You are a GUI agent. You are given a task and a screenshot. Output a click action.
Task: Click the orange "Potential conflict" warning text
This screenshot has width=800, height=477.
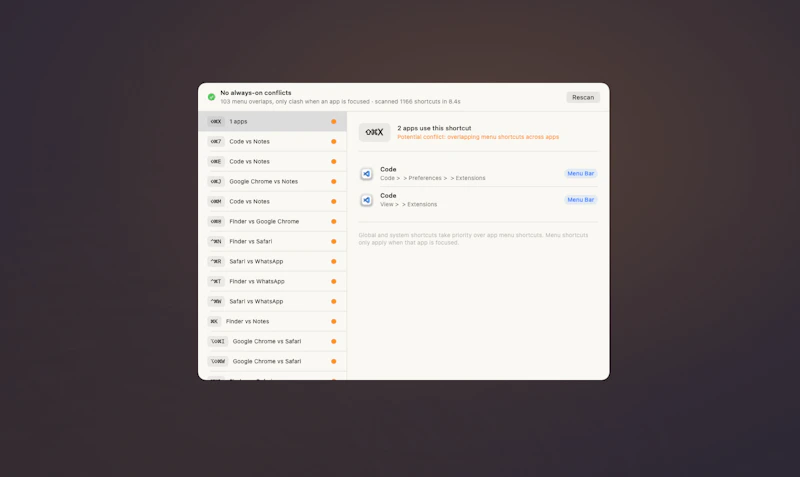(x=478, y=137)
